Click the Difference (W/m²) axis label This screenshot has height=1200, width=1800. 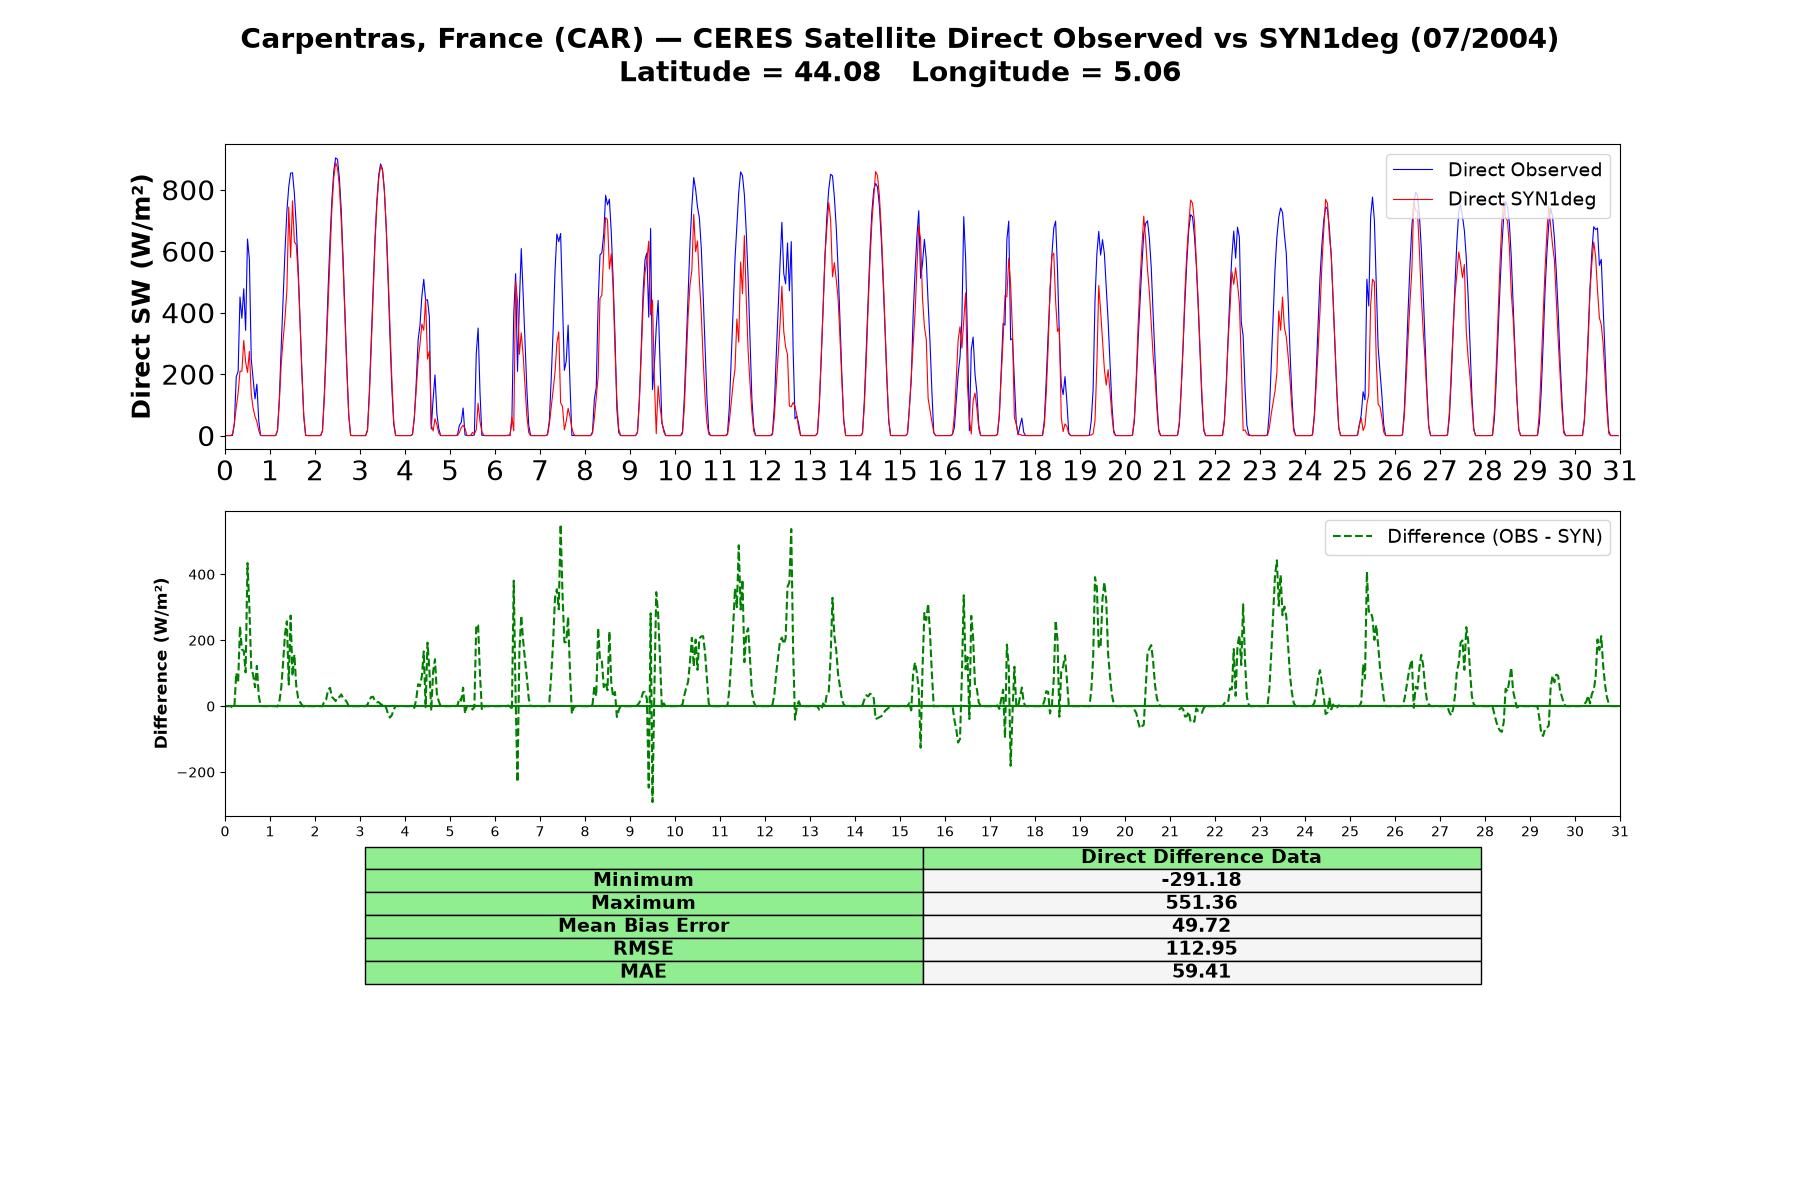pyautogui.click(x=161, y=663)
